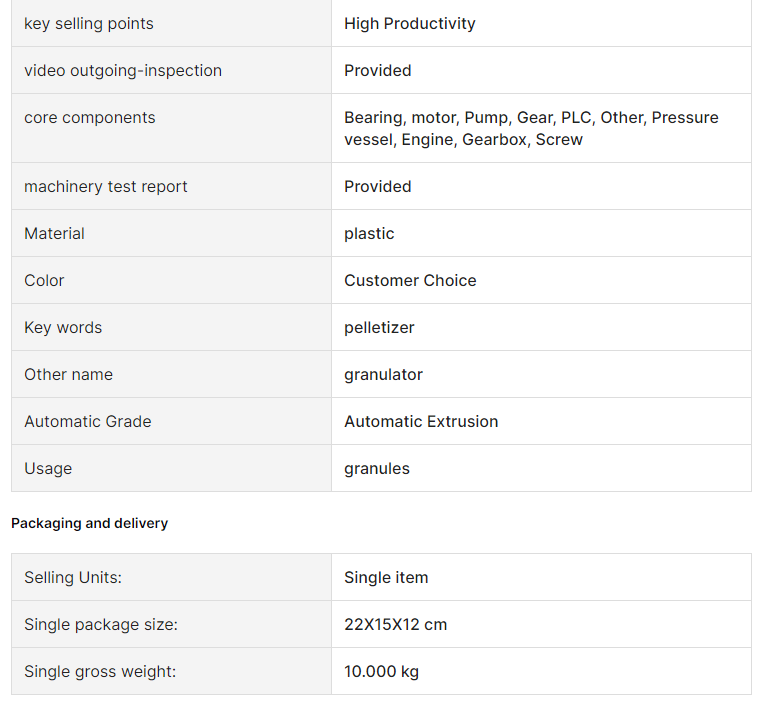The image size is (763, 708).
Task: Click the 'key selling points' label cell
Action: coord(171,23)
